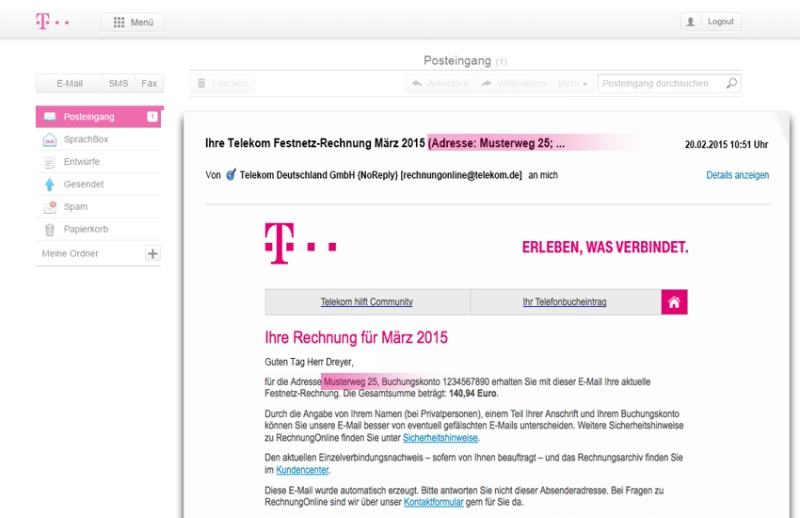Expand the Mehr dropdown
Viewport: 800px width, 518px height.
click(572, 83)
